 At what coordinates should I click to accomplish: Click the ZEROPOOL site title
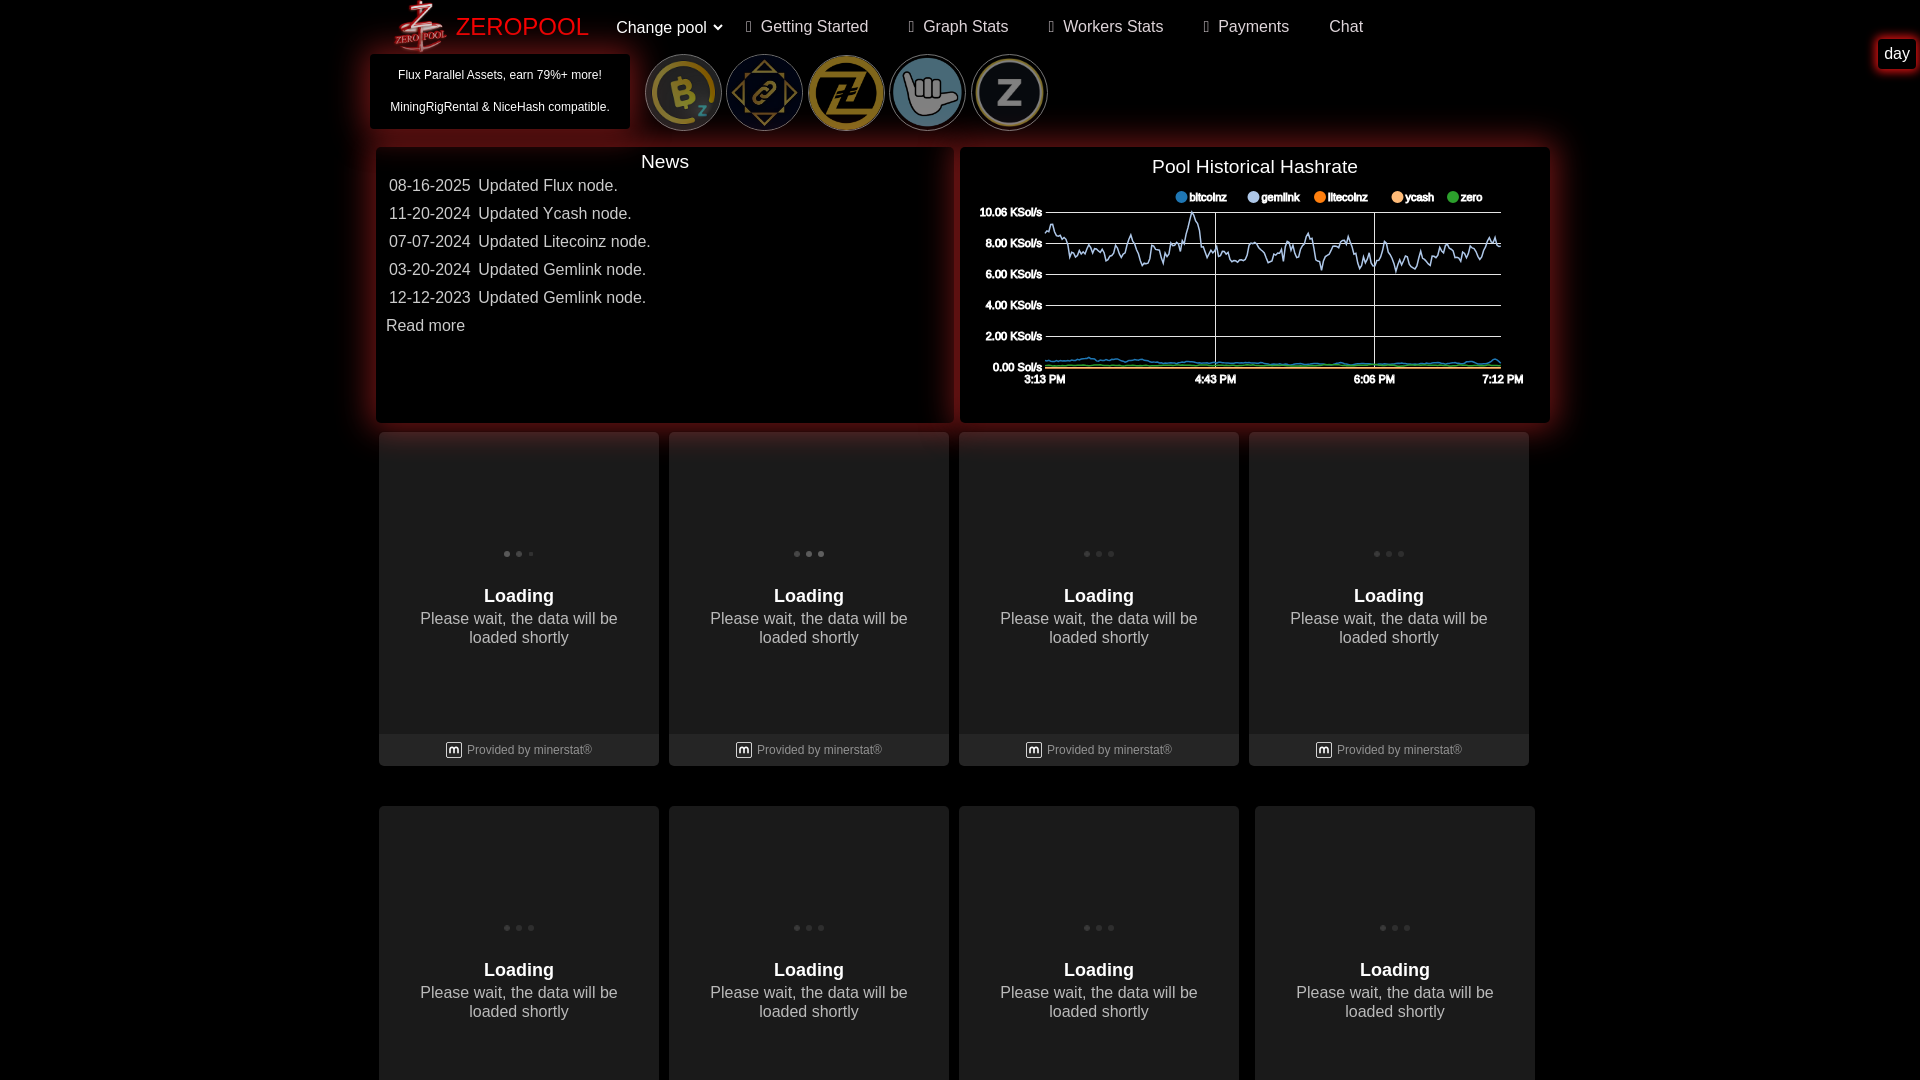522,27
